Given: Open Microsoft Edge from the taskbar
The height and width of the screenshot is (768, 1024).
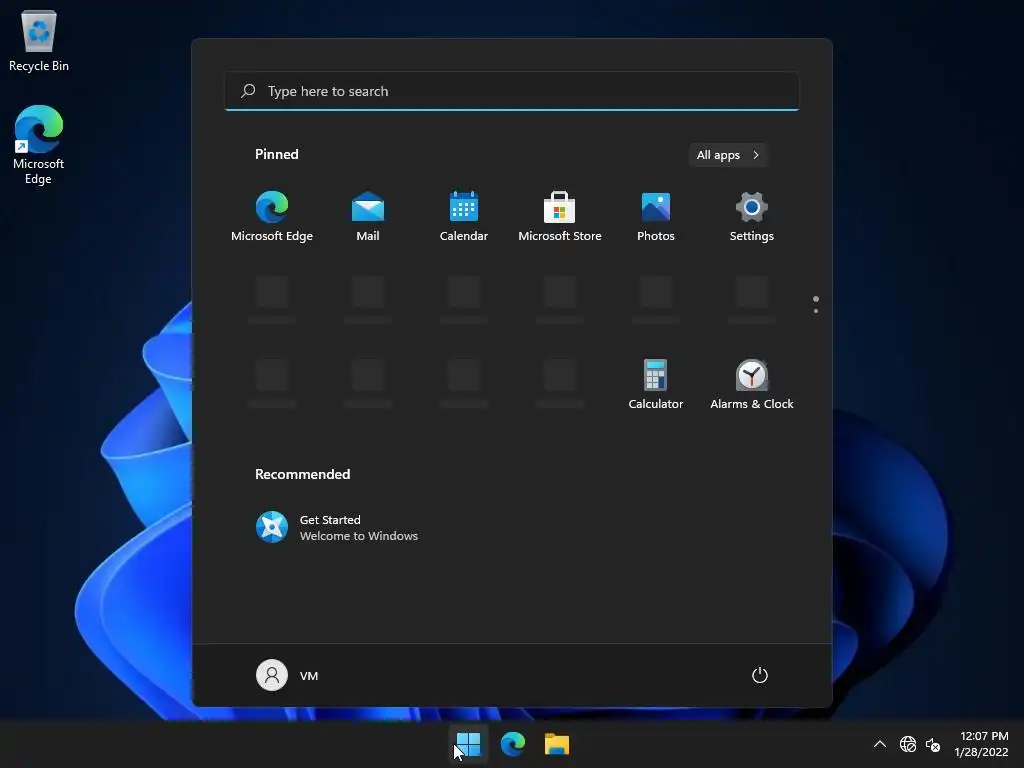Looking at the screenshot, I should [x=513, y=744].
